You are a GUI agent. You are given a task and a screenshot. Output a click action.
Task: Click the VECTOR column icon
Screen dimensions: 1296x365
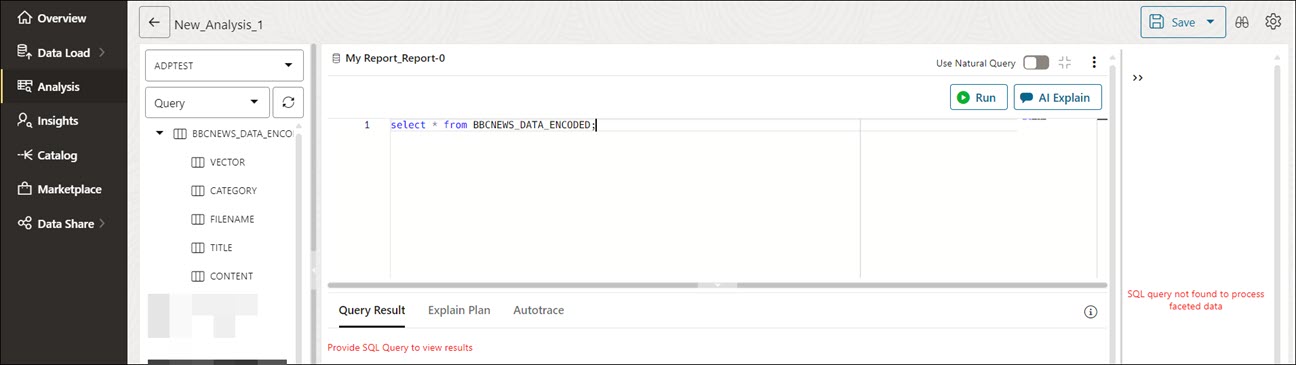pyautogui.click(x=197, y=162)
